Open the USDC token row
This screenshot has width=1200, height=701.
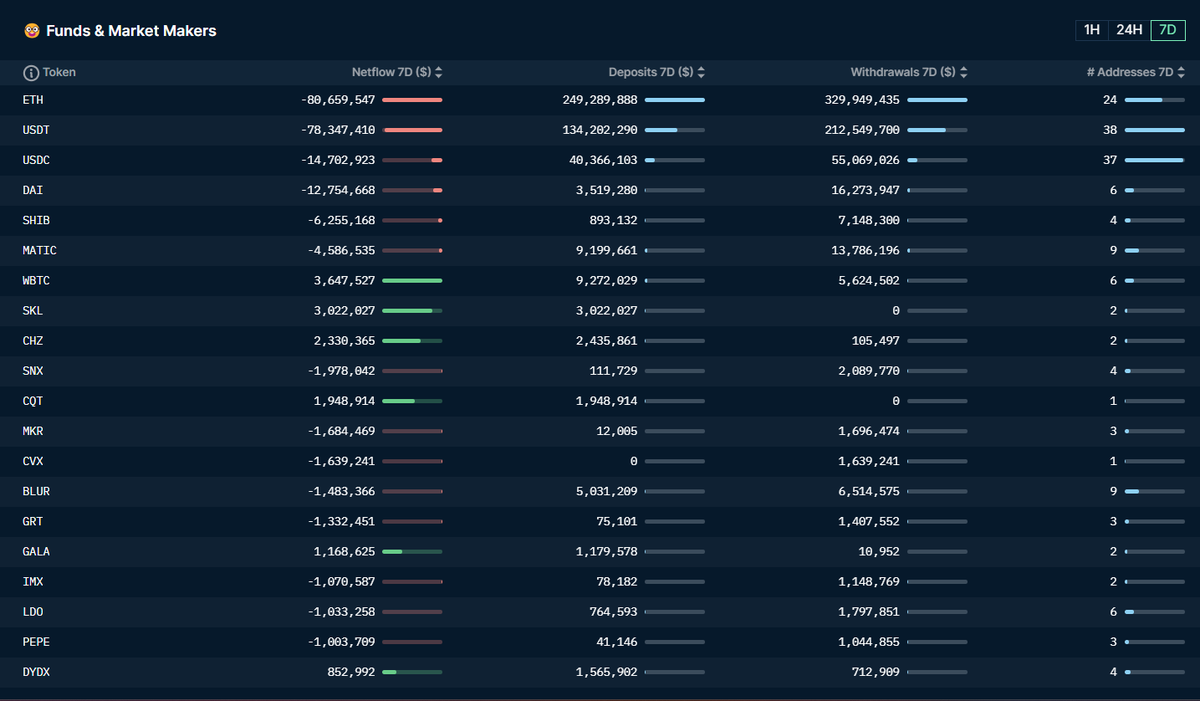[600, 160]
